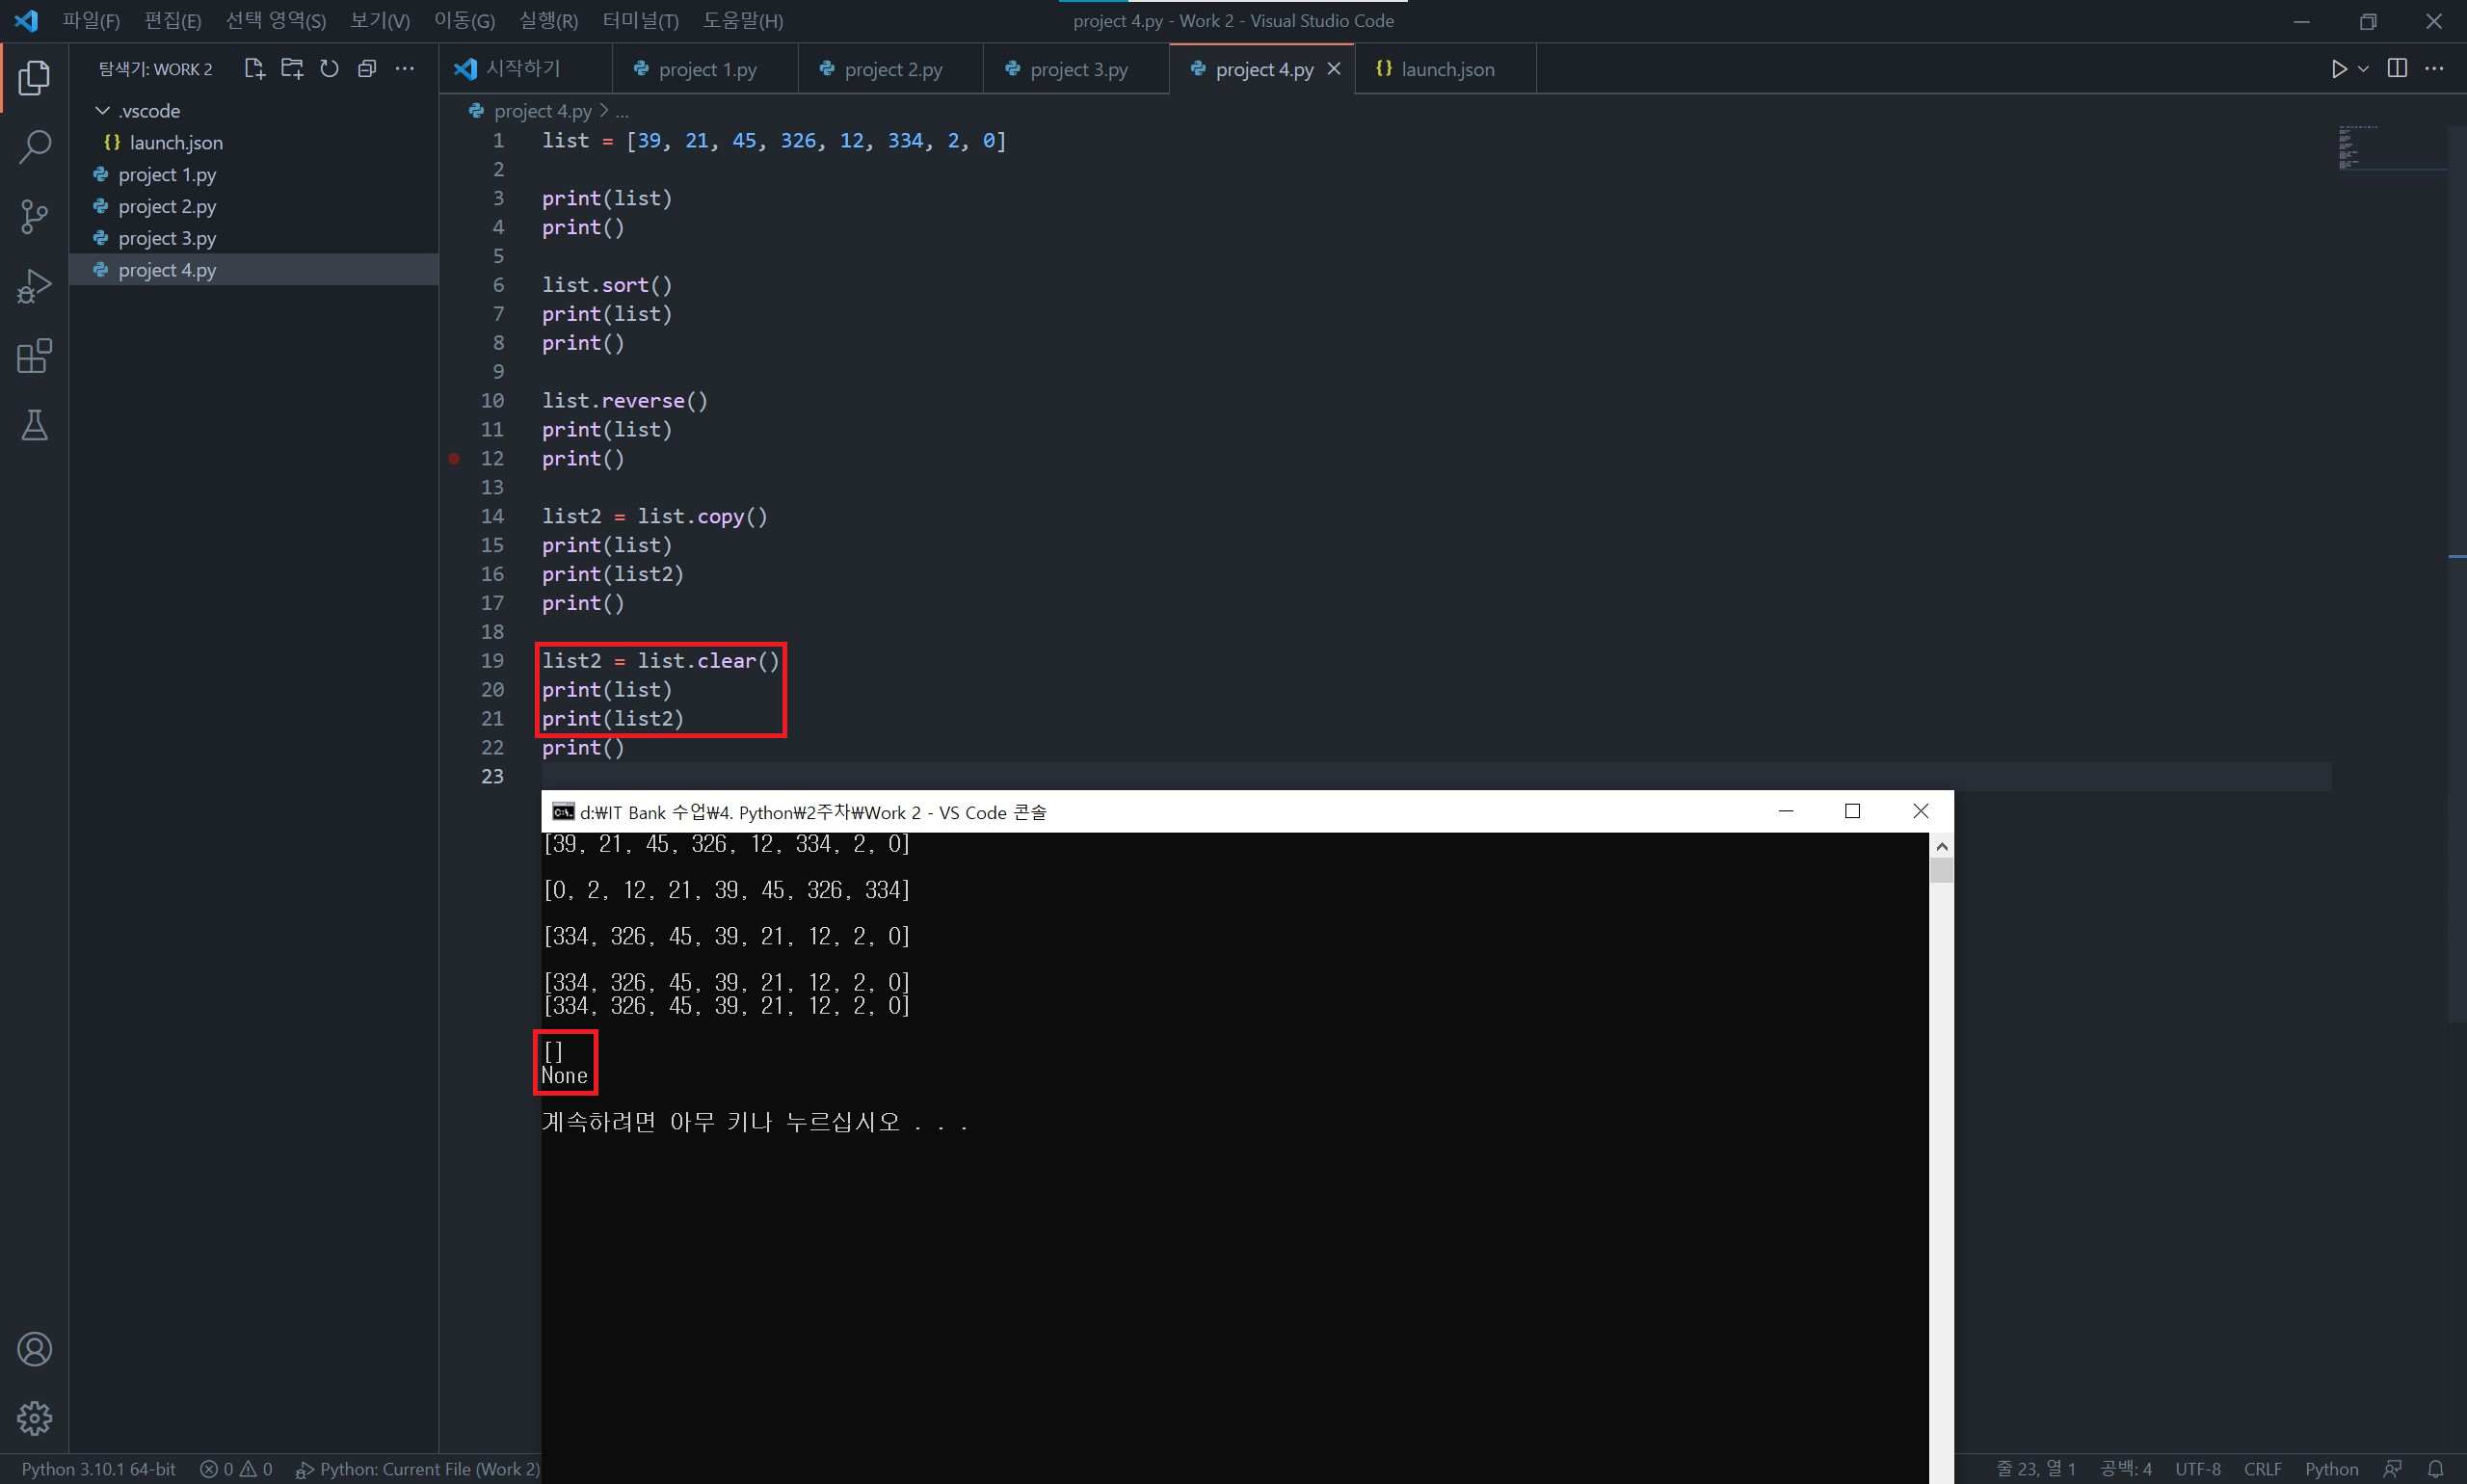Click Refresh Explorer icon

tap(329, 69)
